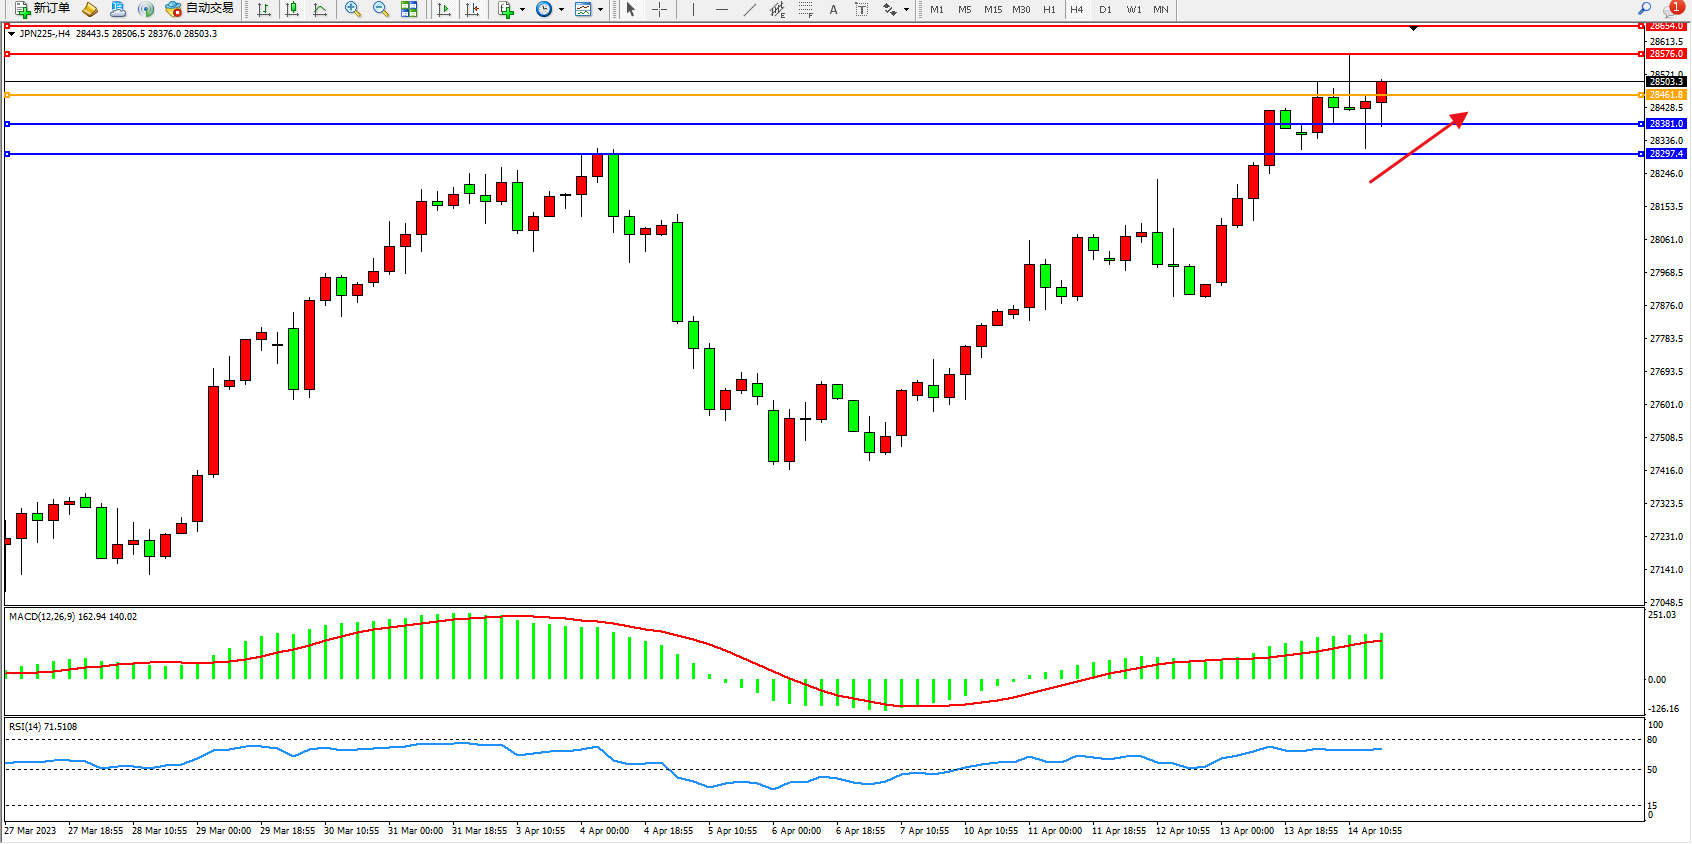
Task: Toggle AutoTrading (自动交易) button
Action: tap(200, 9)
